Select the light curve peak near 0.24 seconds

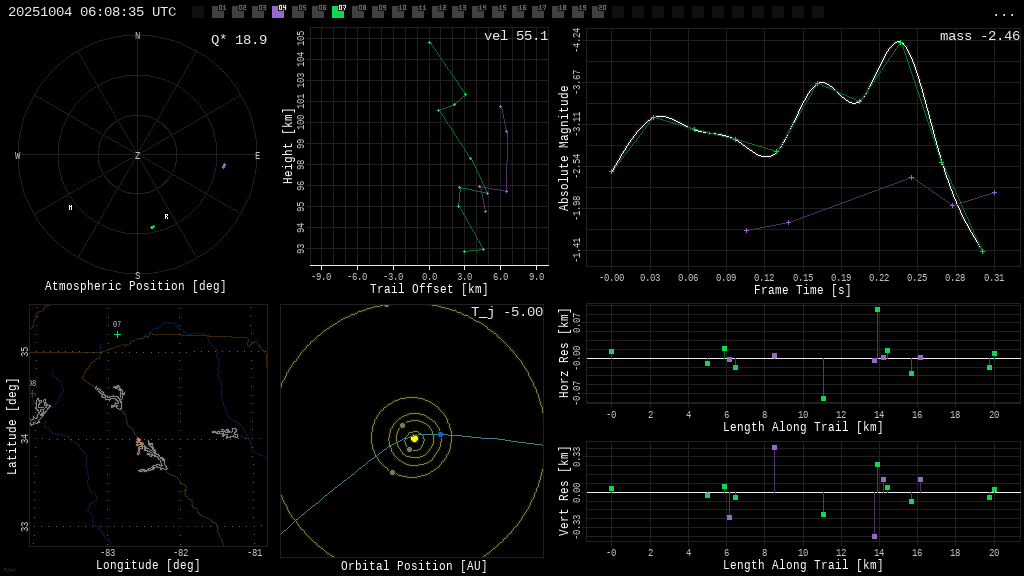(x=900, y=42)
